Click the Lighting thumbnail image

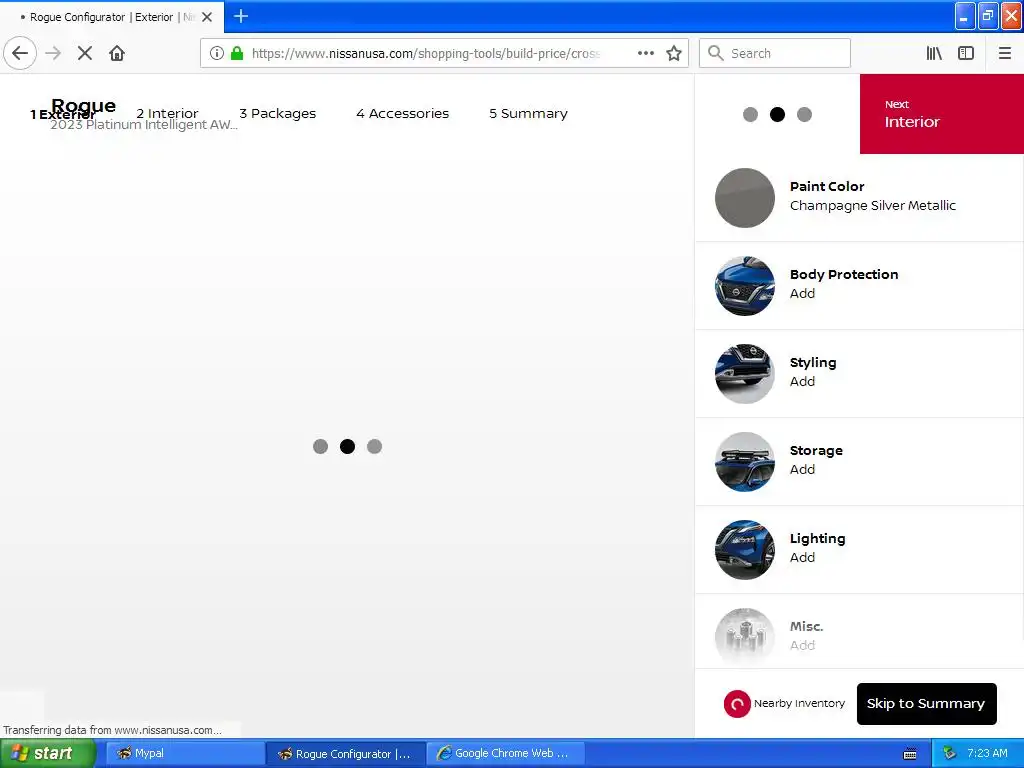744,550
